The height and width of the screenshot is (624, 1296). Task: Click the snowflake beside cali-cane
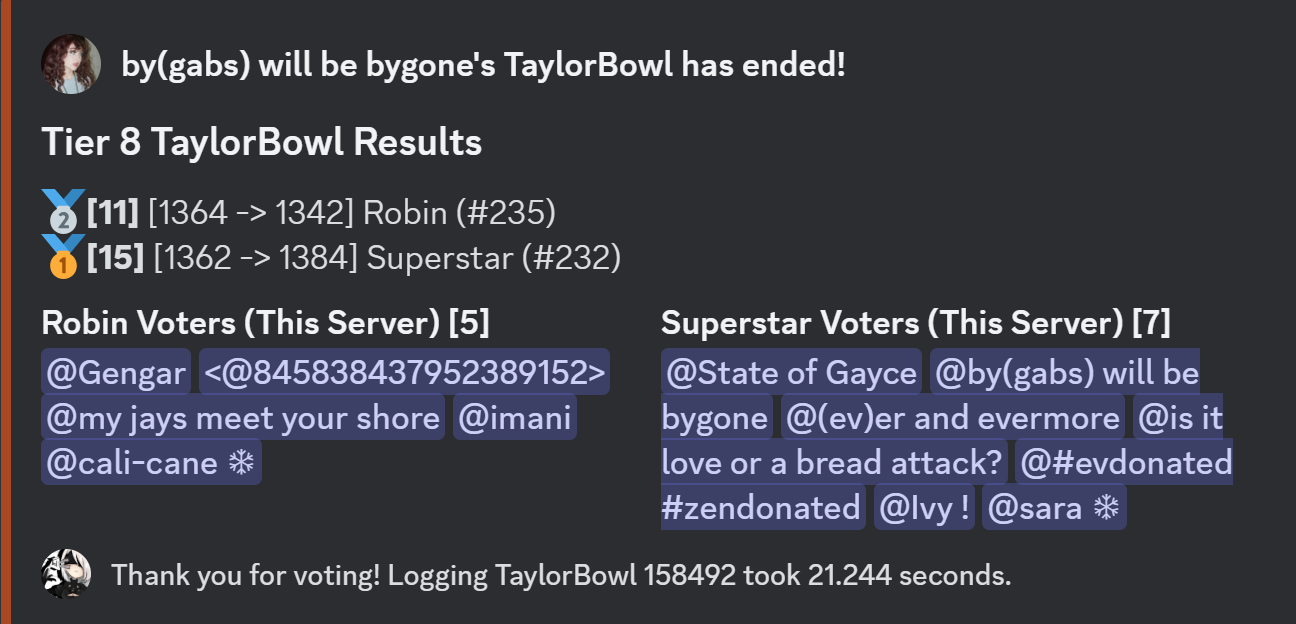[241, 462]
